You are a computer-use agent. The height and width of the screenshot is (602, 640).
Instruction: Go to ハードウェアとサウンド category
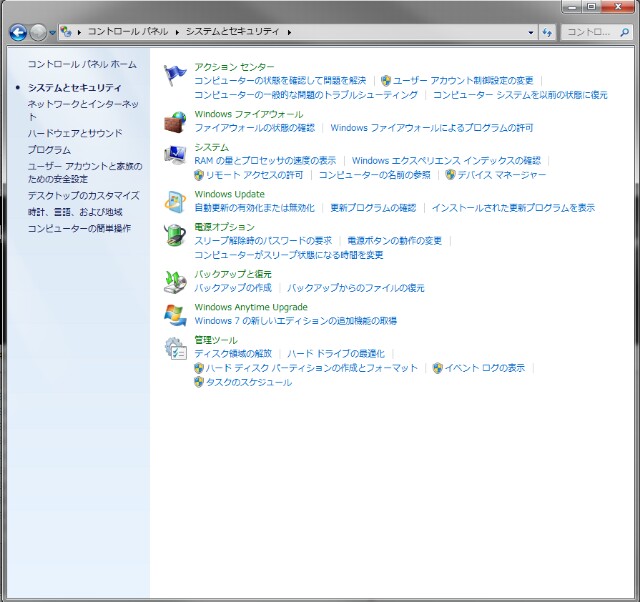click(75, 133)
